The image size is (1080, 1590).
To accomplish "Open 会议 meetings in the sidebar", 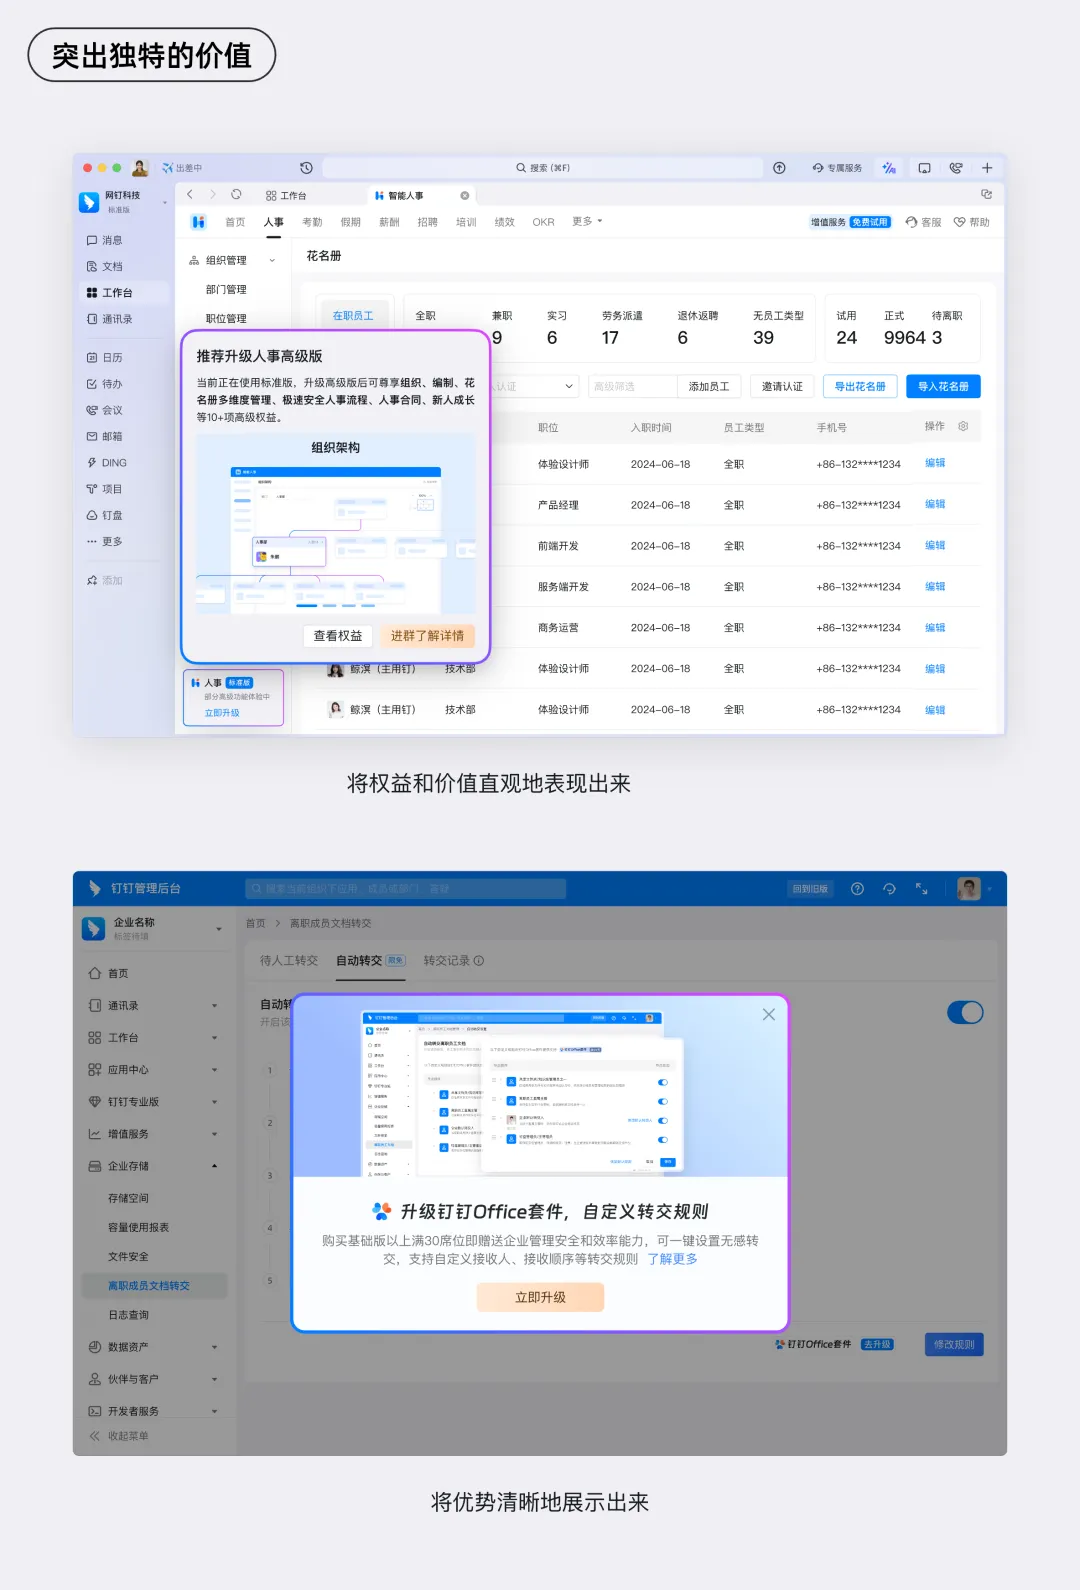I will coord(104,410).
